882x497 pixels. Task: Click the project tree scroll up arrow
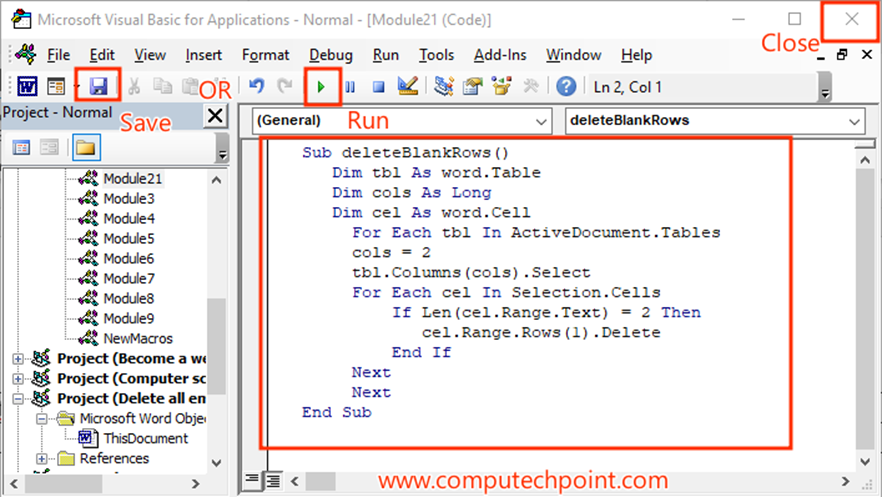click(217, 180)
